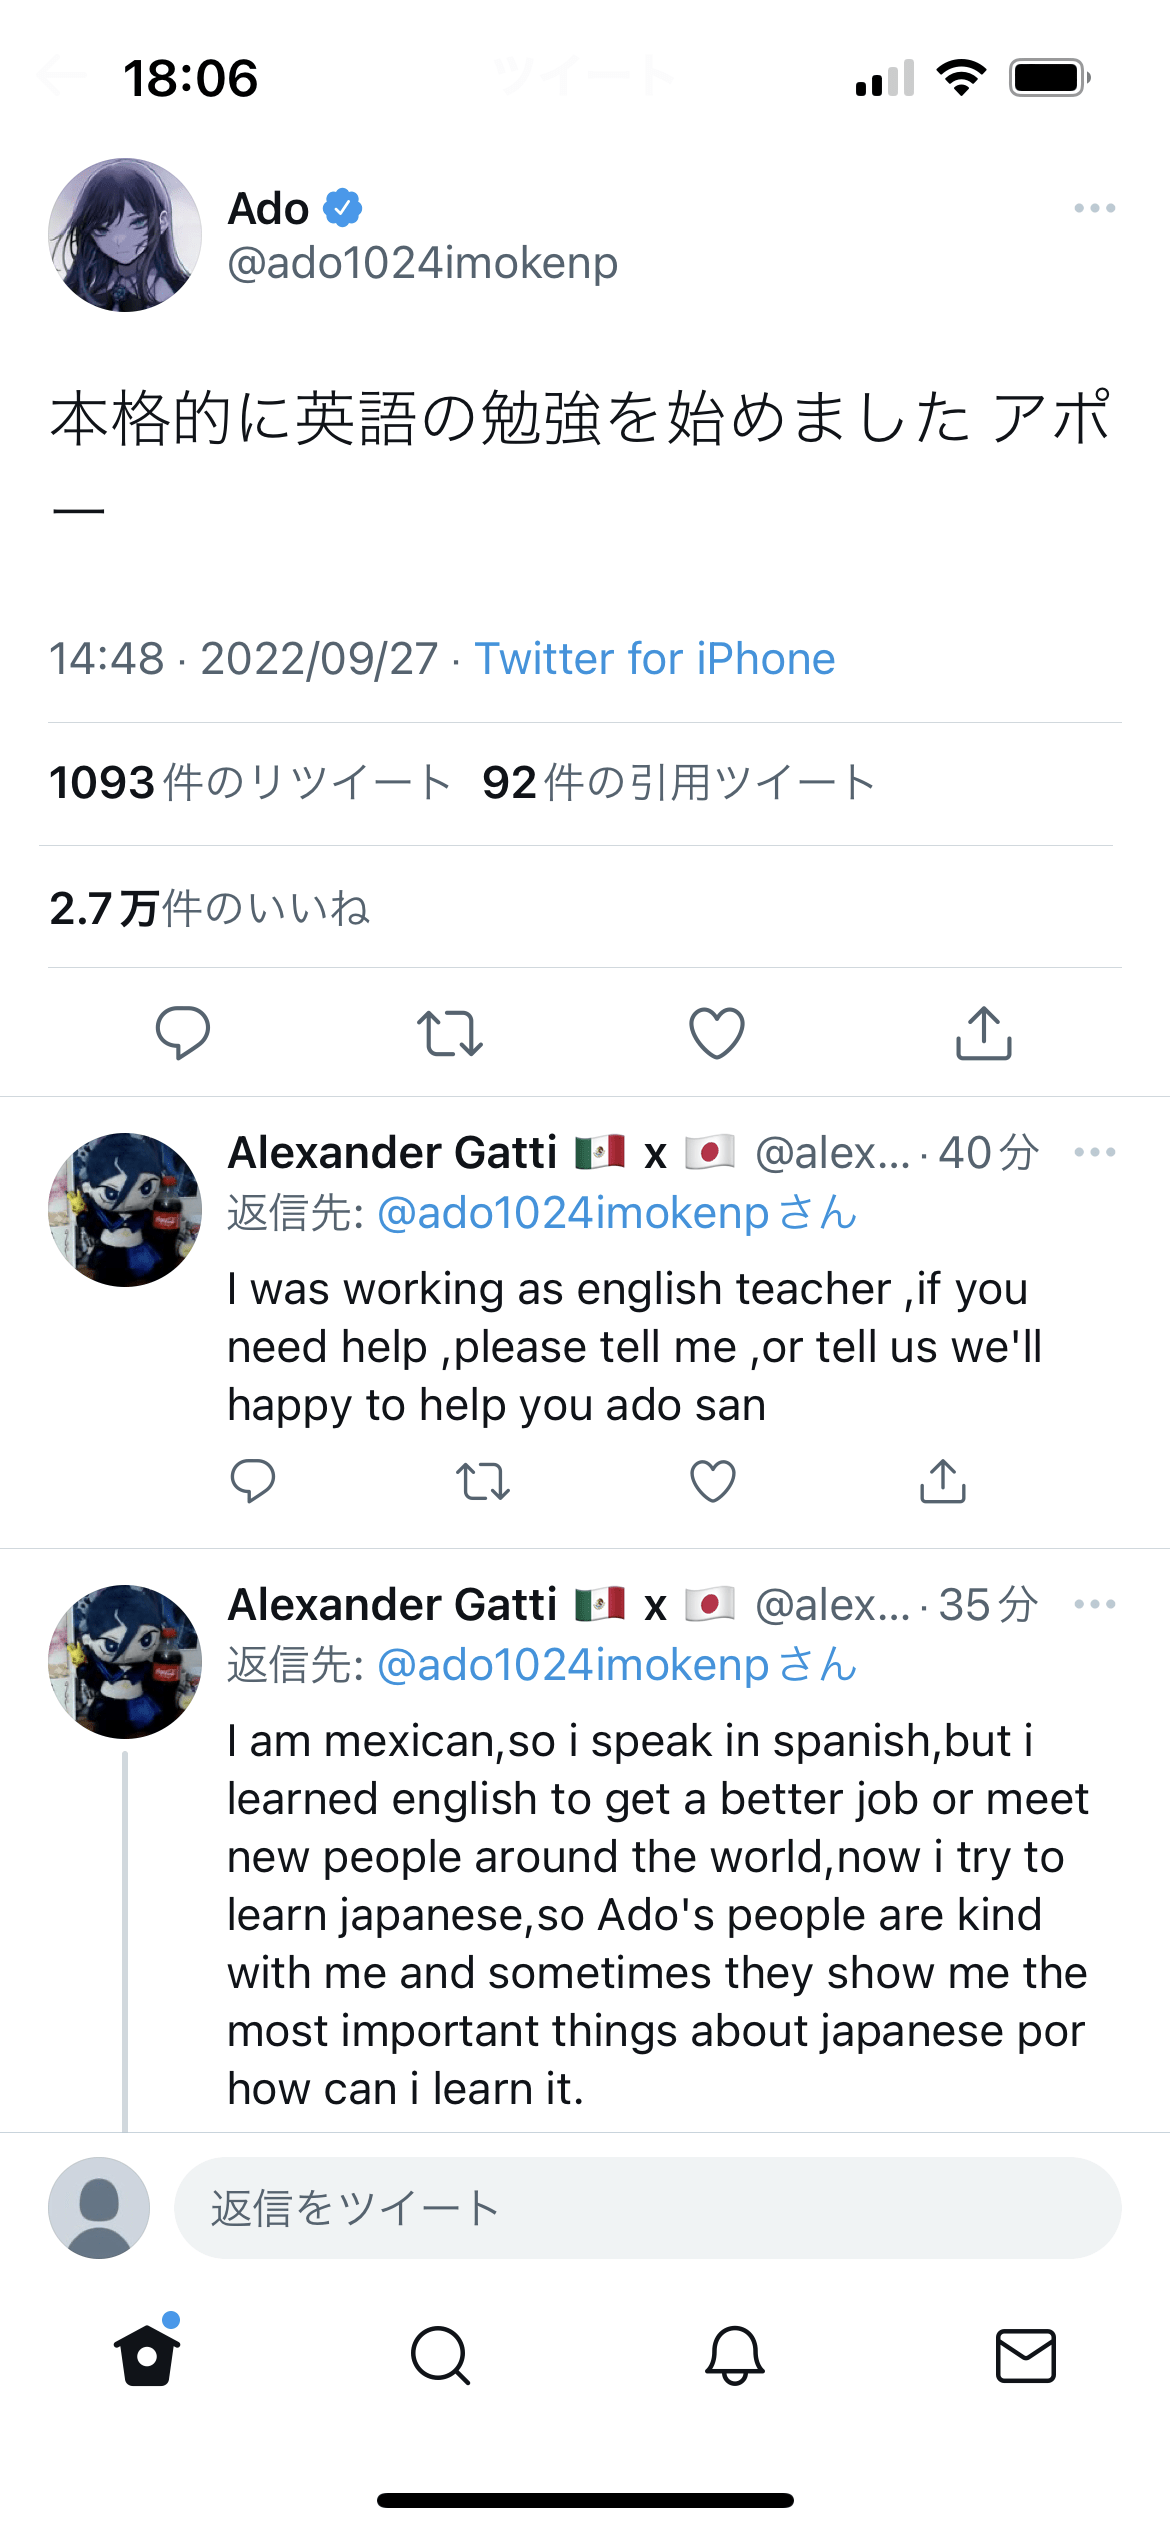This screenshot has width=1170, height=2532.
Task: Like Alexander Gatti's English teacher reply
Action: click(x=713, y=1481)
